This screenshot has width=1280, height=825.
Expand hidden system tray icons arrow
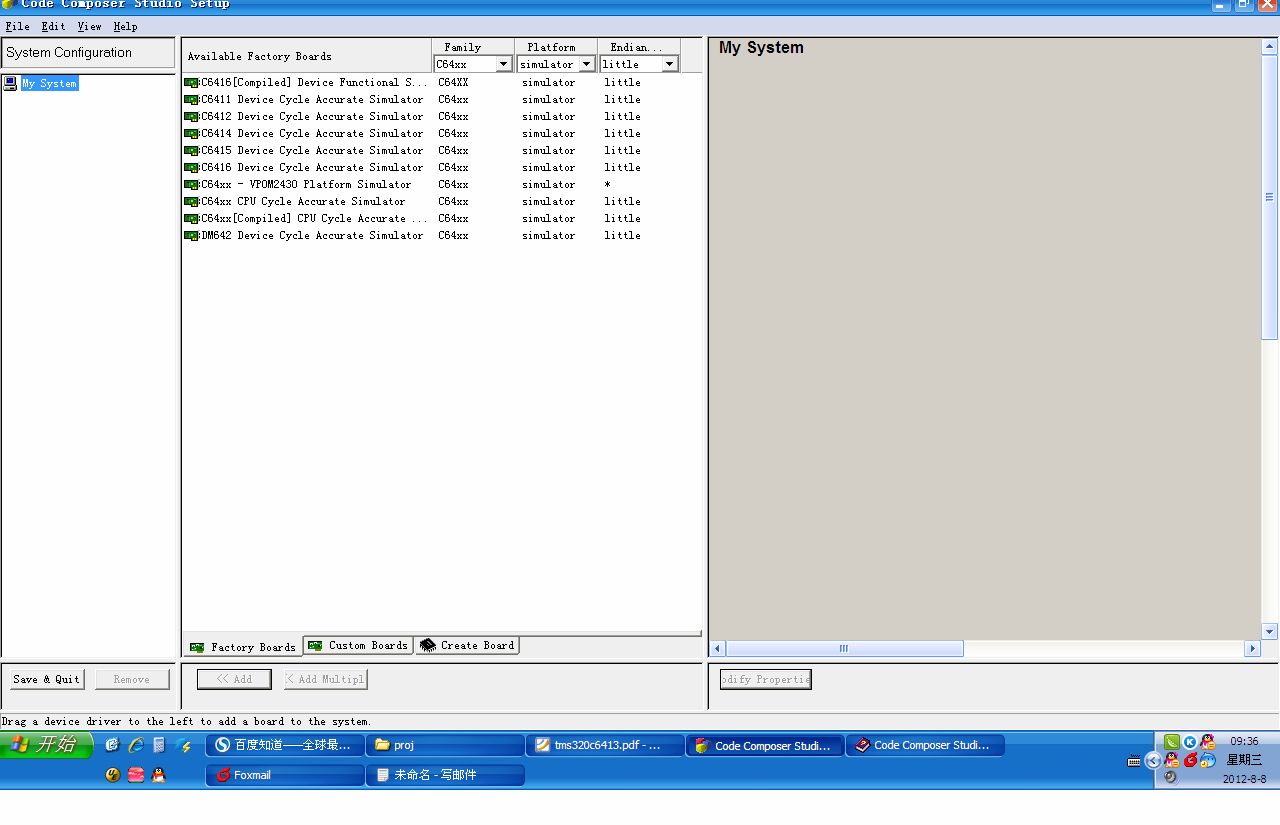(1153, 761)
